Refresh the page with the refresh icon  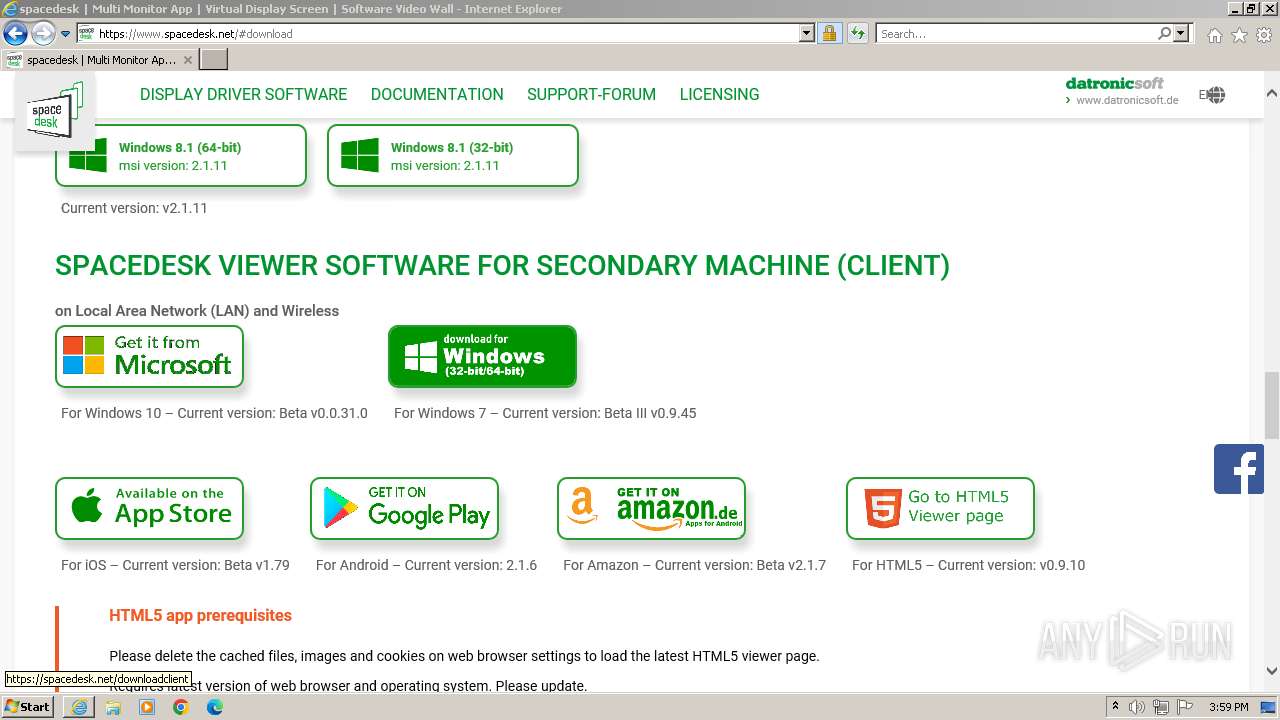(858, 33)
